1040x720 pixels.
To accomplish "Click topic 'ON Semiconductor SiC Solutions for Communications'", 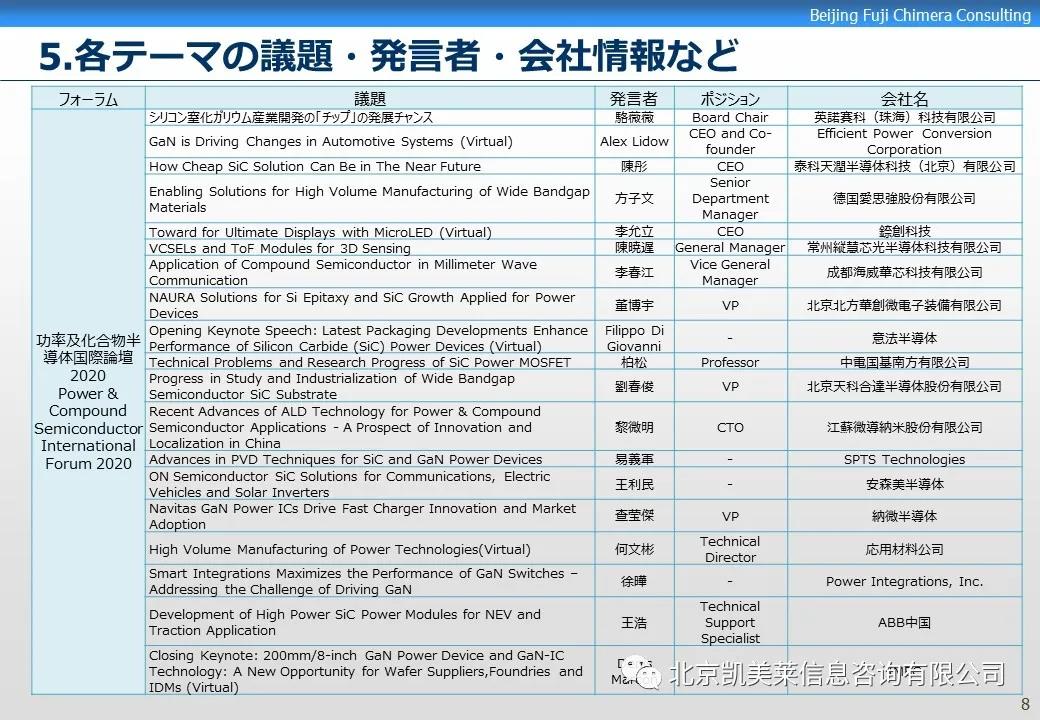I will click(x=350, y=484).
